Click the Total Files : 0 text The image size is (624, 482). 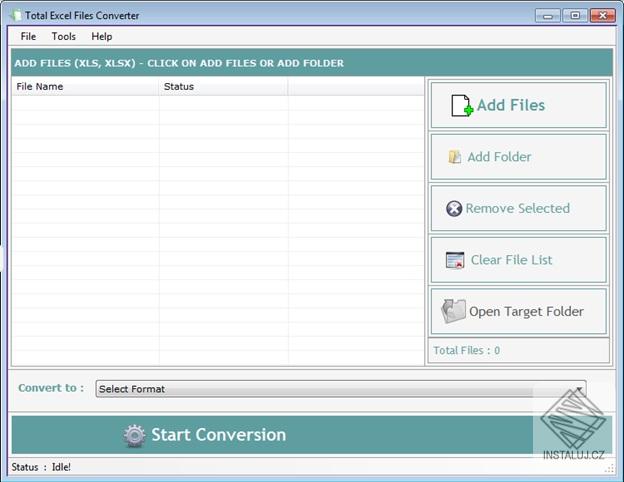pyautogui.click(x=466, y=350)
